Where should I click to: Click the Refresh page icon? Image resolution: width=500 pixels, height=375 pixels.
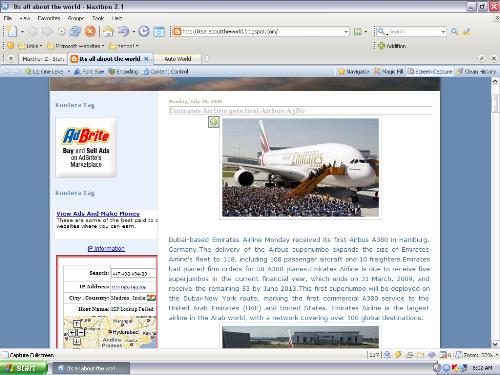[61, 32]
